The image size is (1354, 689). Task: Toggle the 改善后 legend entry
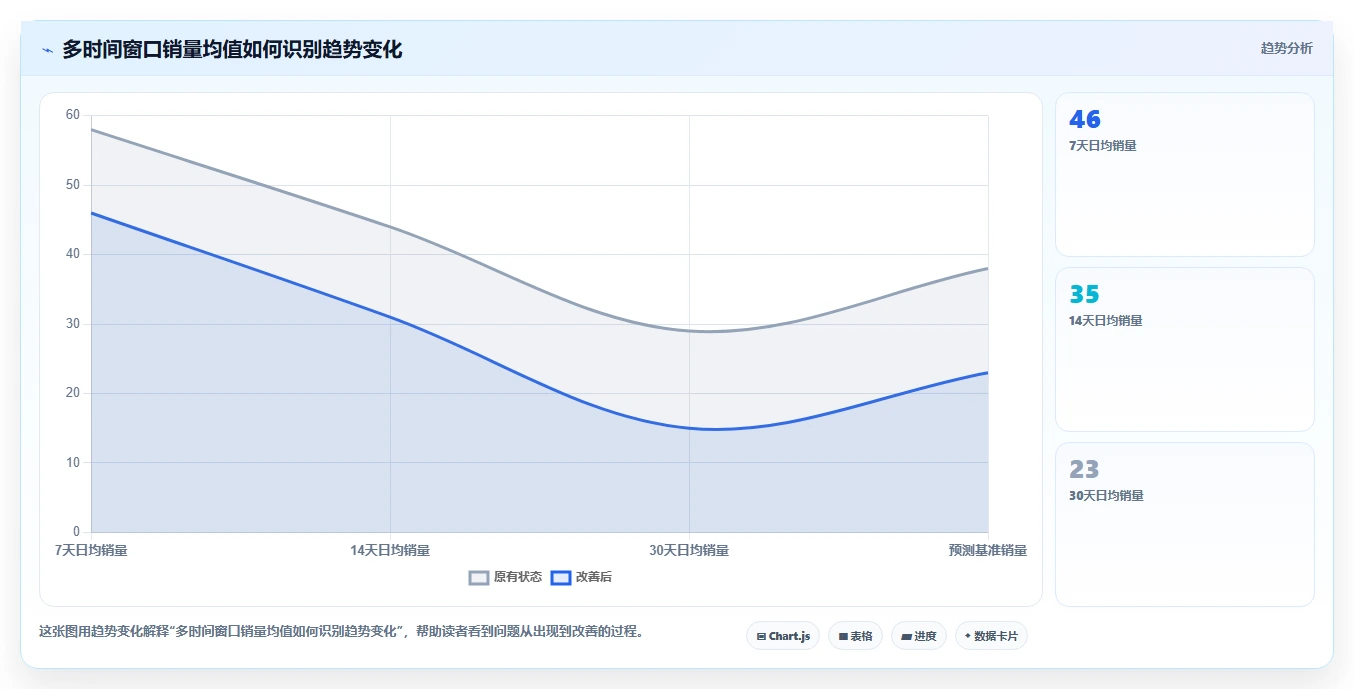tap(581, 577)
